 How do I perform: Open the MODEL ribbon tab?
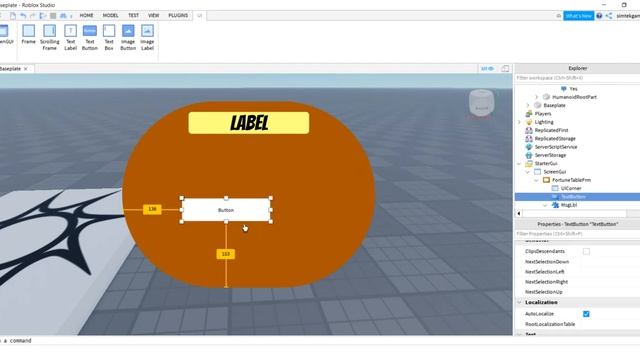pyautogui.click(x=110, y=16)
